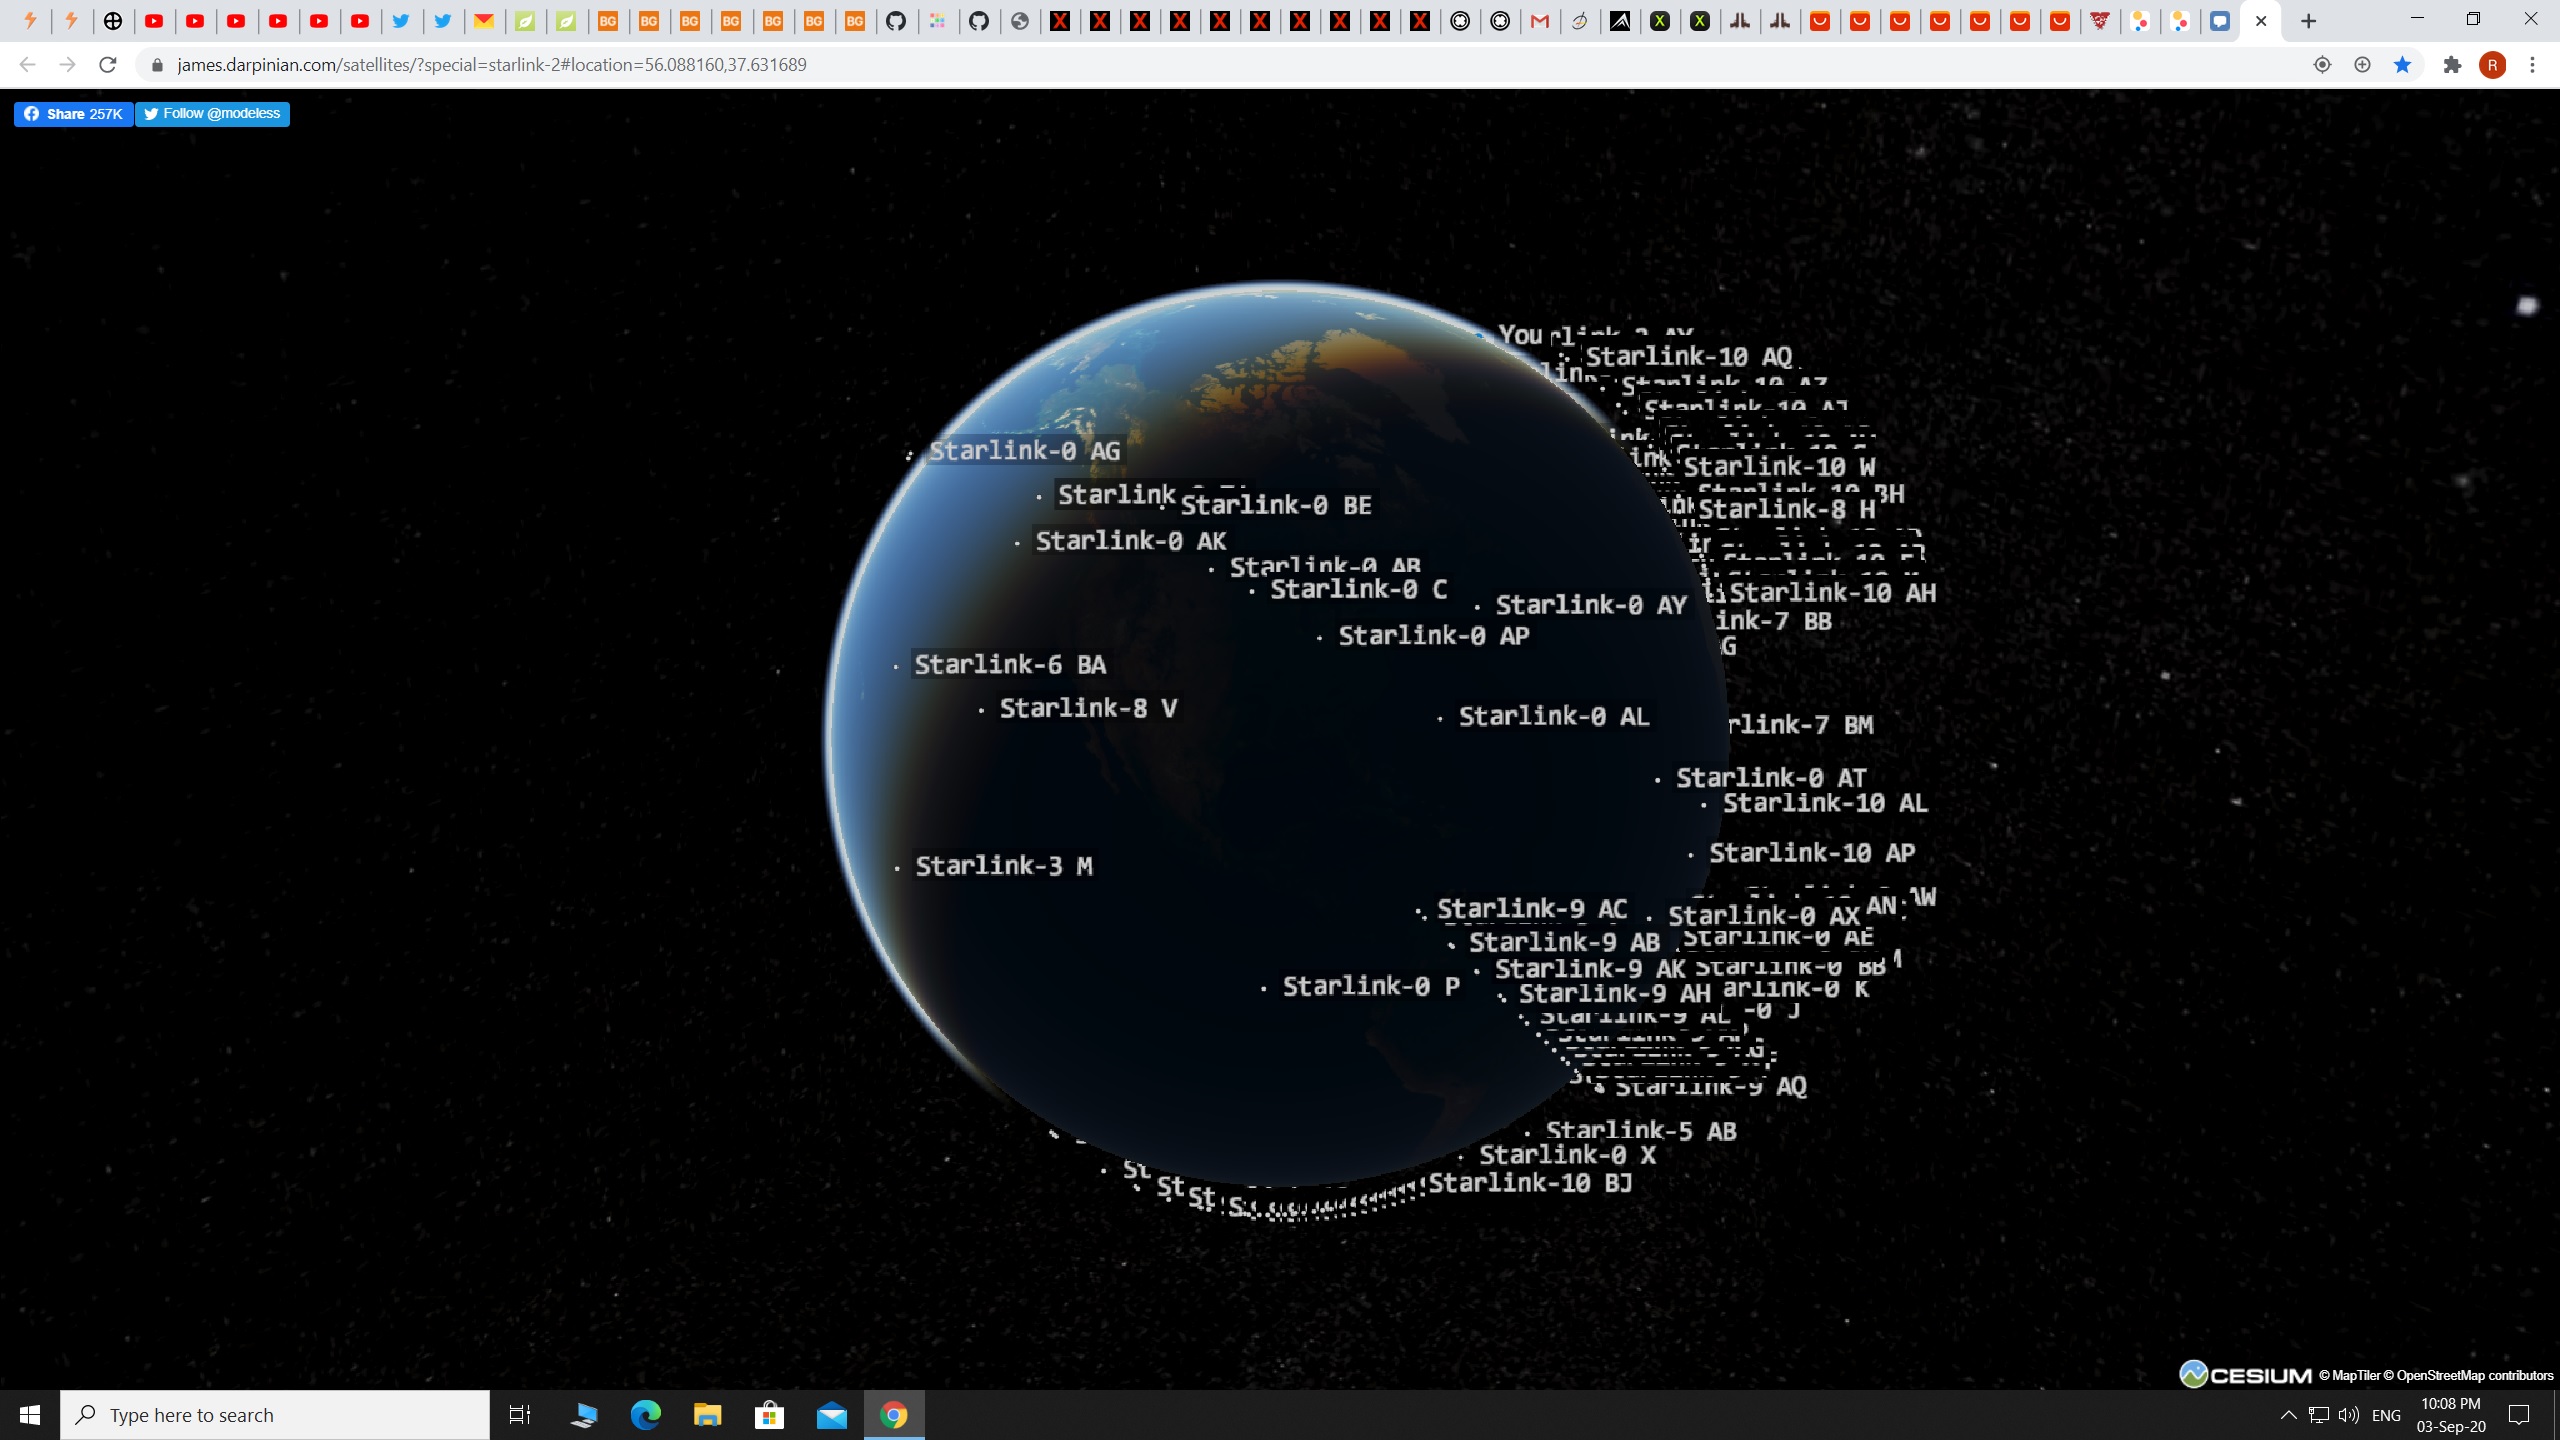Select the Starlink-10 AH satellite label
2560x1440 pixels.
1833,593
